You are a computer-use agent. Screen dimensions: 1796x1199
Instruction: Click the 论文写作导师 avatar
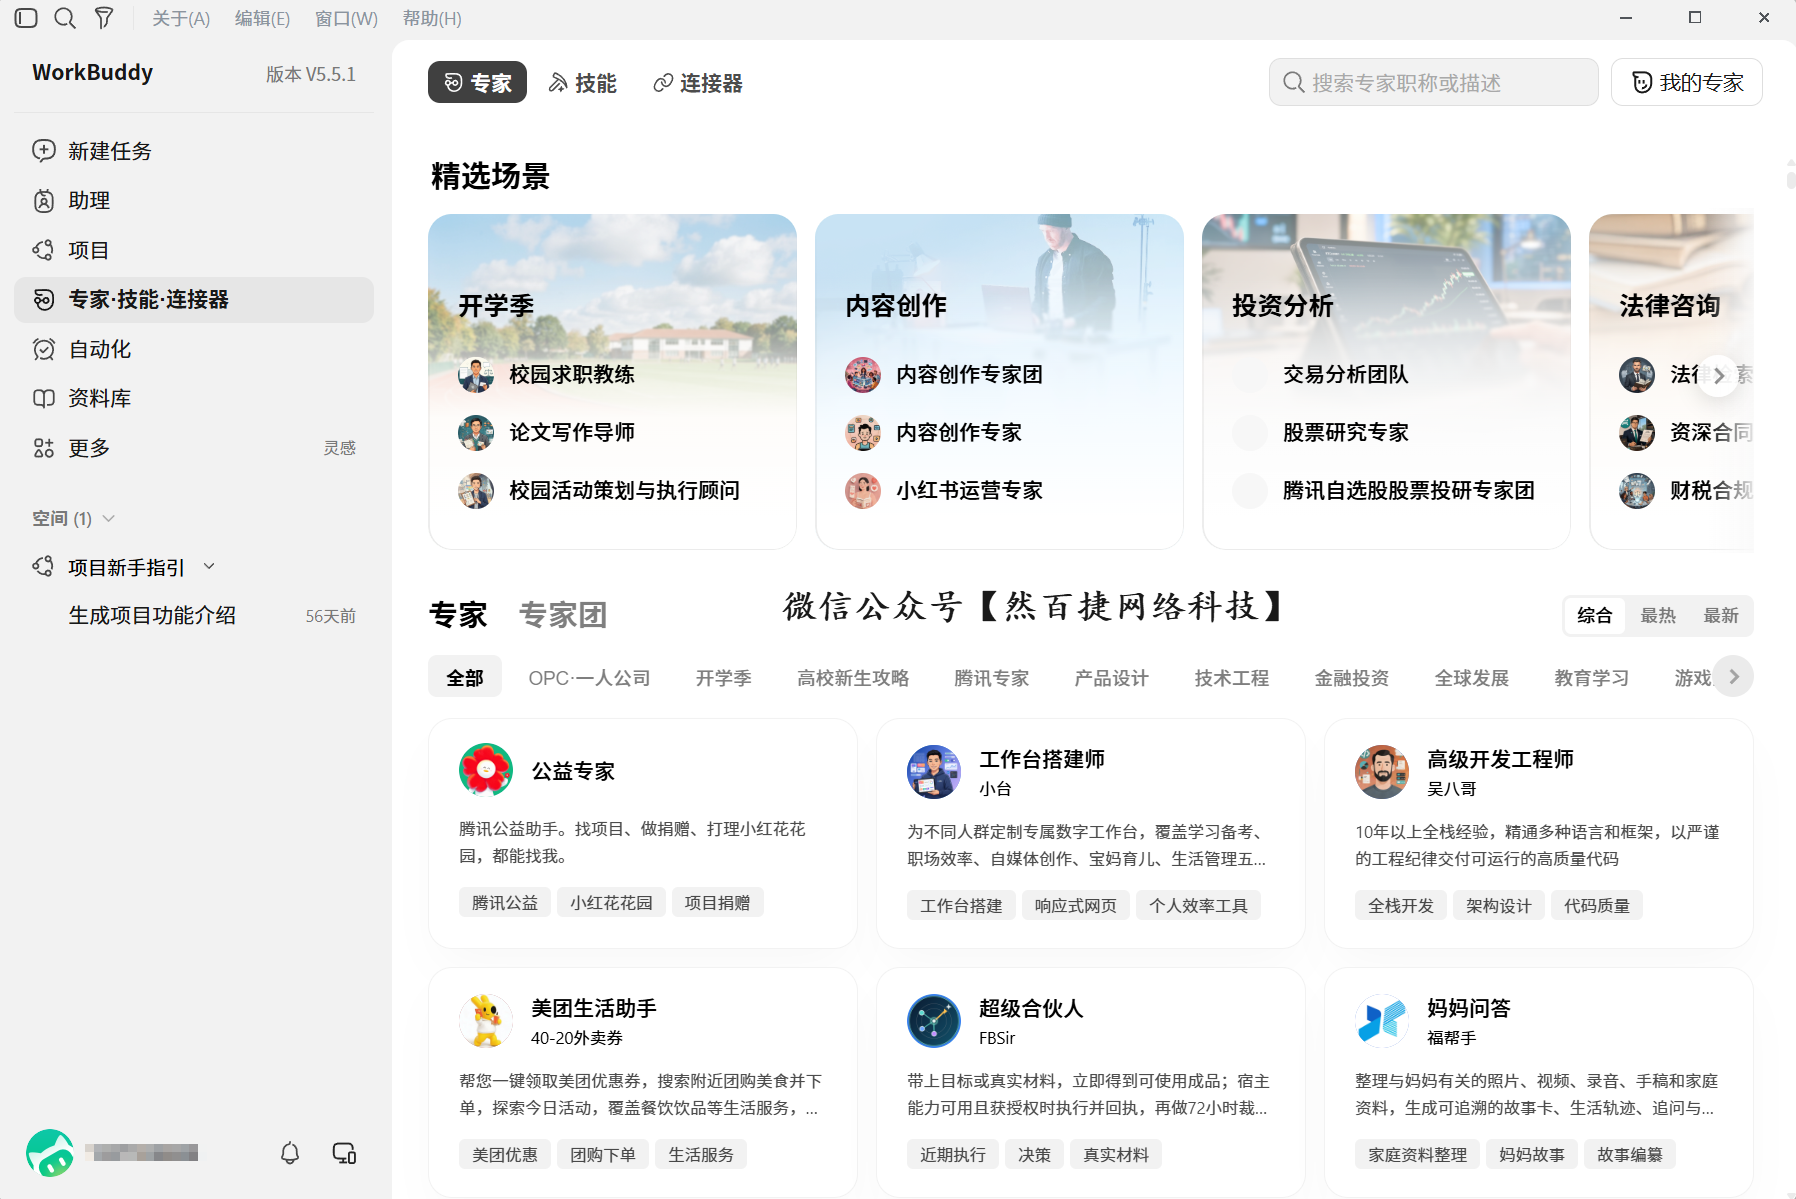(x=476, y=433)
